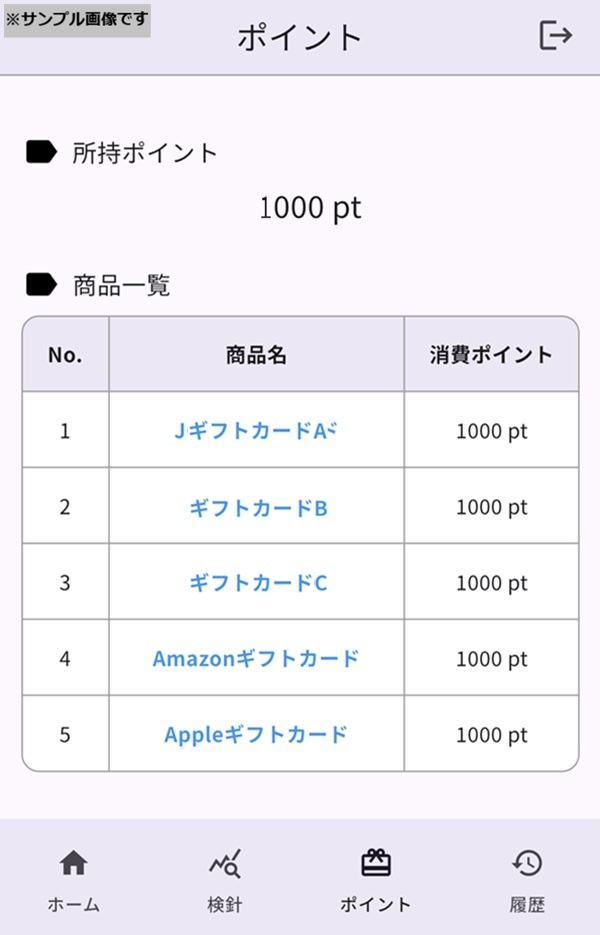Click the magnifier graph icon above 検針

click(x=222, y=864)
